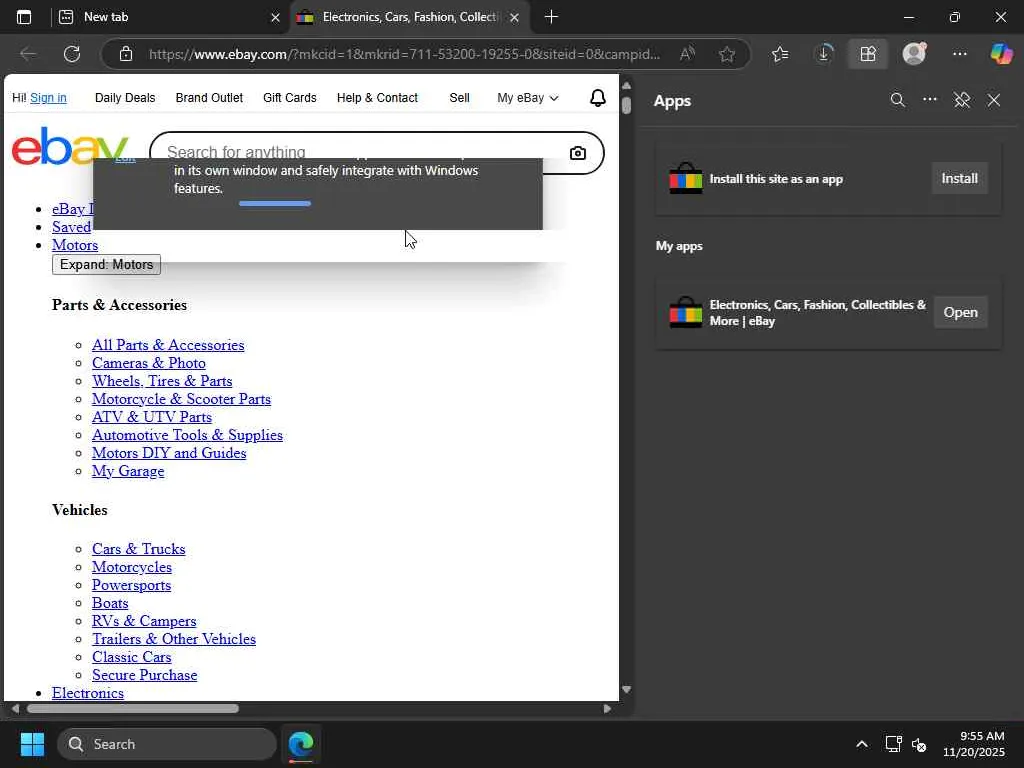Image resolution: width=1024 pixels, height=768 pixels.
Task: Open Edge Settings and more menu
Action: pyautogui.click(x=959, y=54)
